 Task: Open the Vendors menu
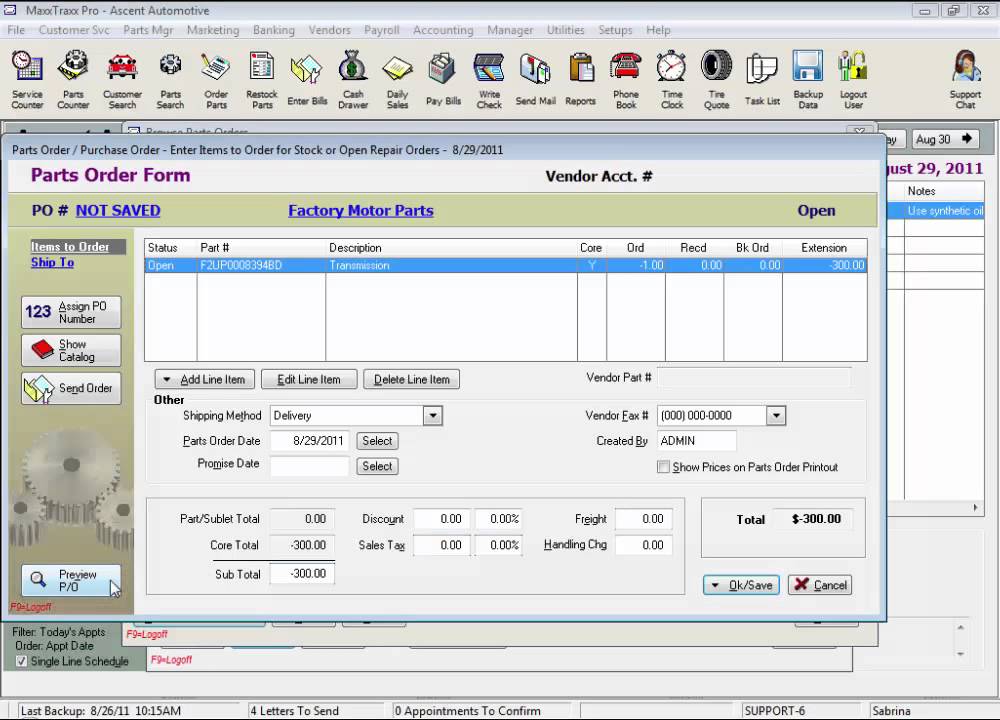[329, 30]
